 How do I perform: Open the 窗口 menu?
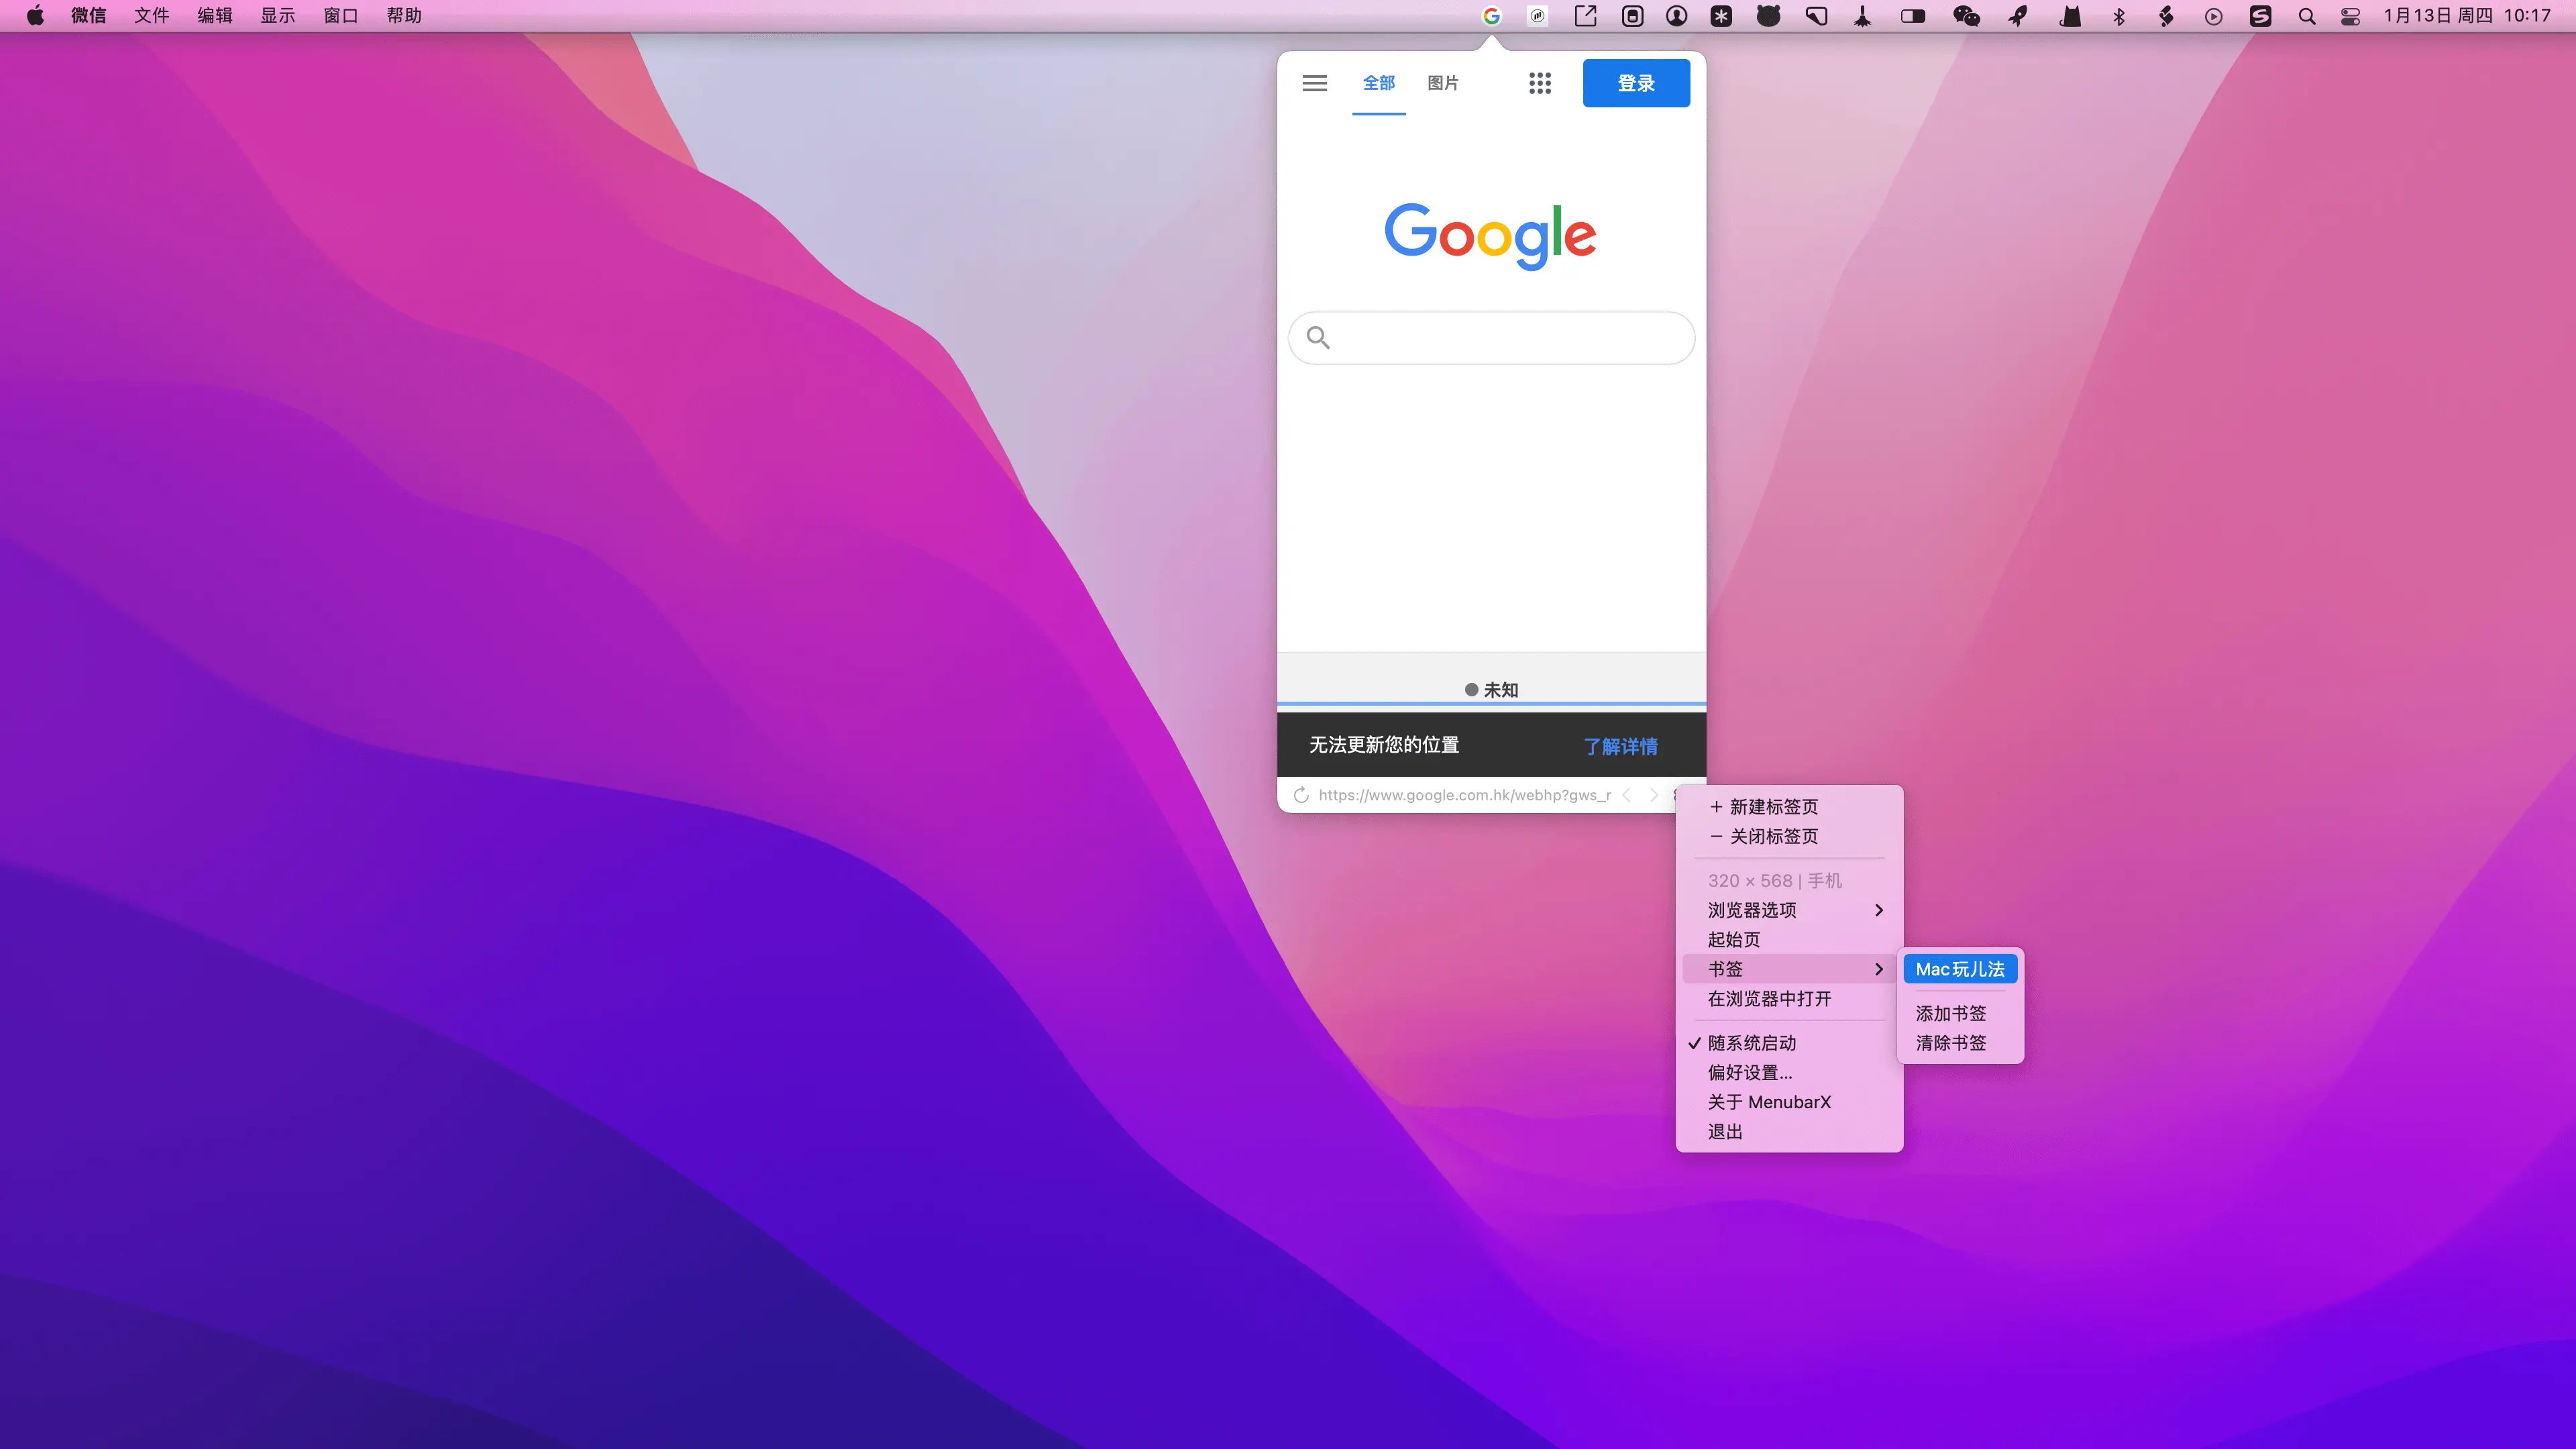click(x=341, y=16)
